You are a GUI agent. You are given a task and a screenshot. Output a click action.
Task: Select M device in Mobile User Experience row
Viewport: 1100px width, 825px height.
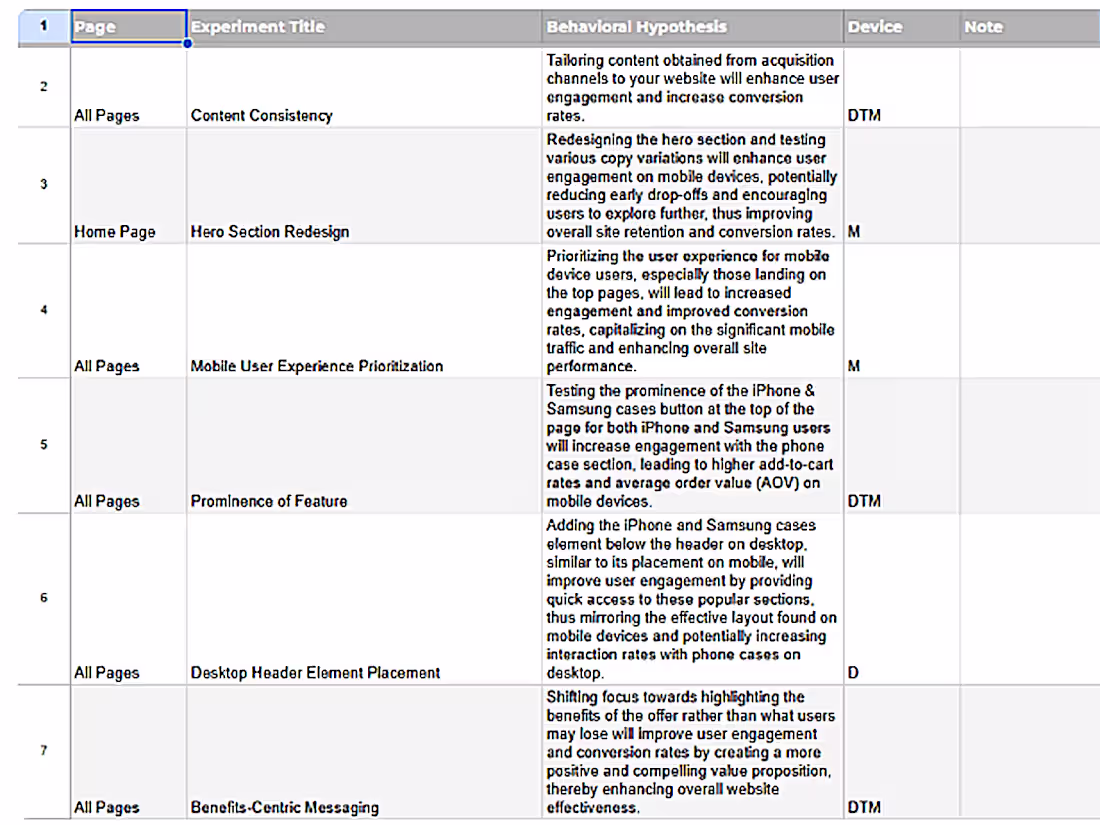click(x=901, y=311)
